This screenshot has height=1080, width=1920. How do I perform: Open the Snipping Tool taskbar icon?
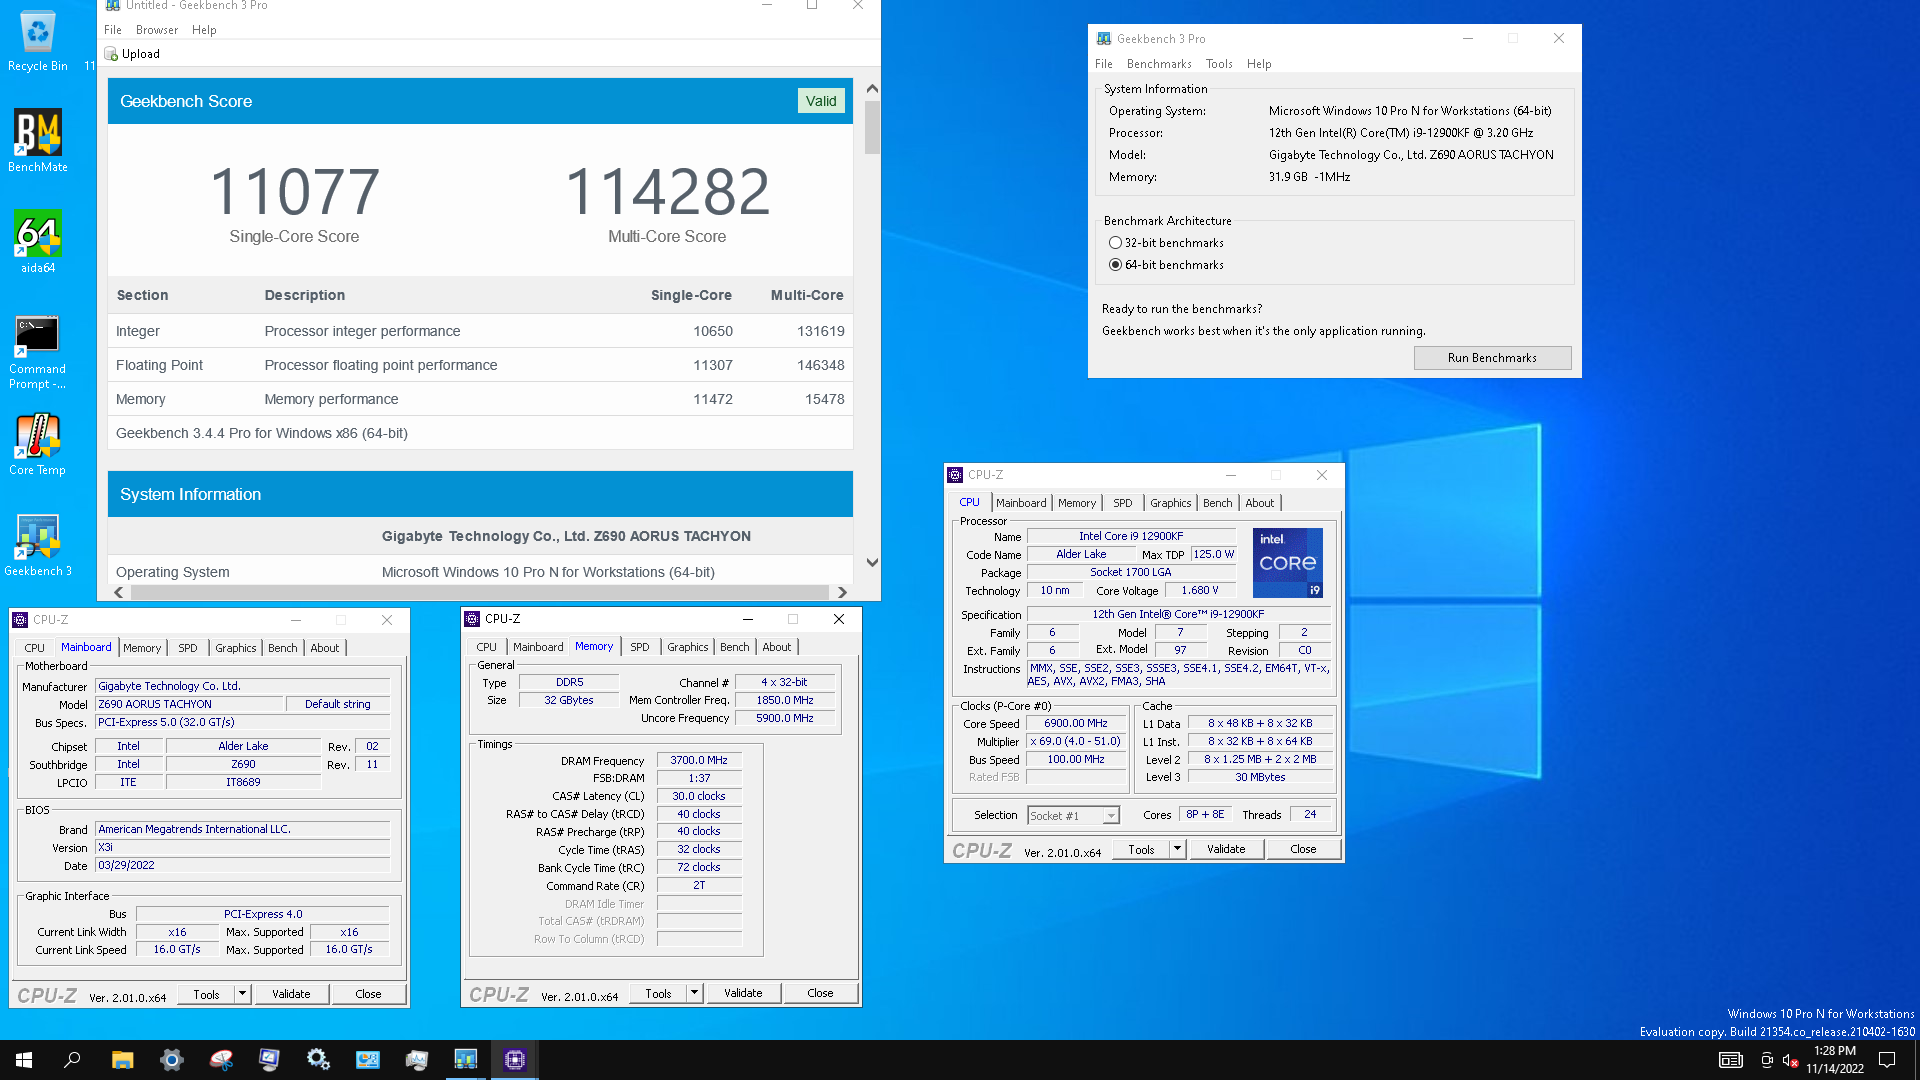tap(220, 1060)
